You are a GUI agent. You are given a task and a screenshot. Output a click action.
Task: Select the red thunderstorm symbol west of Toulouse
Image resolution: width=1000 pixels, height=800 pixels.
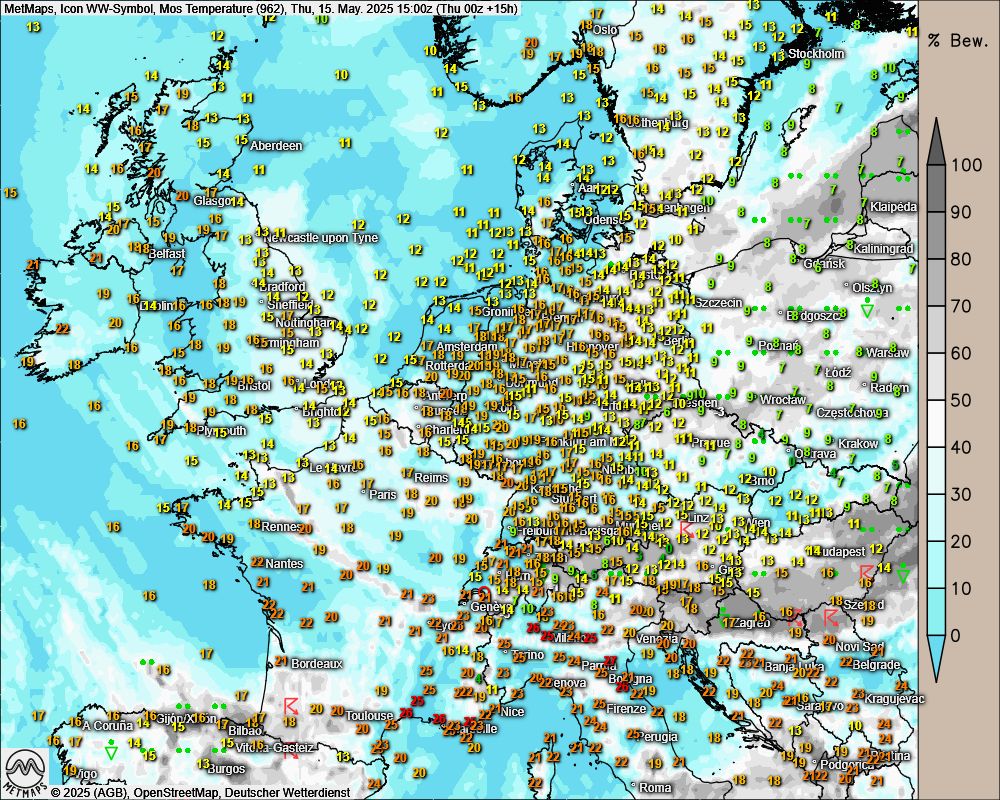pos(291,706)
